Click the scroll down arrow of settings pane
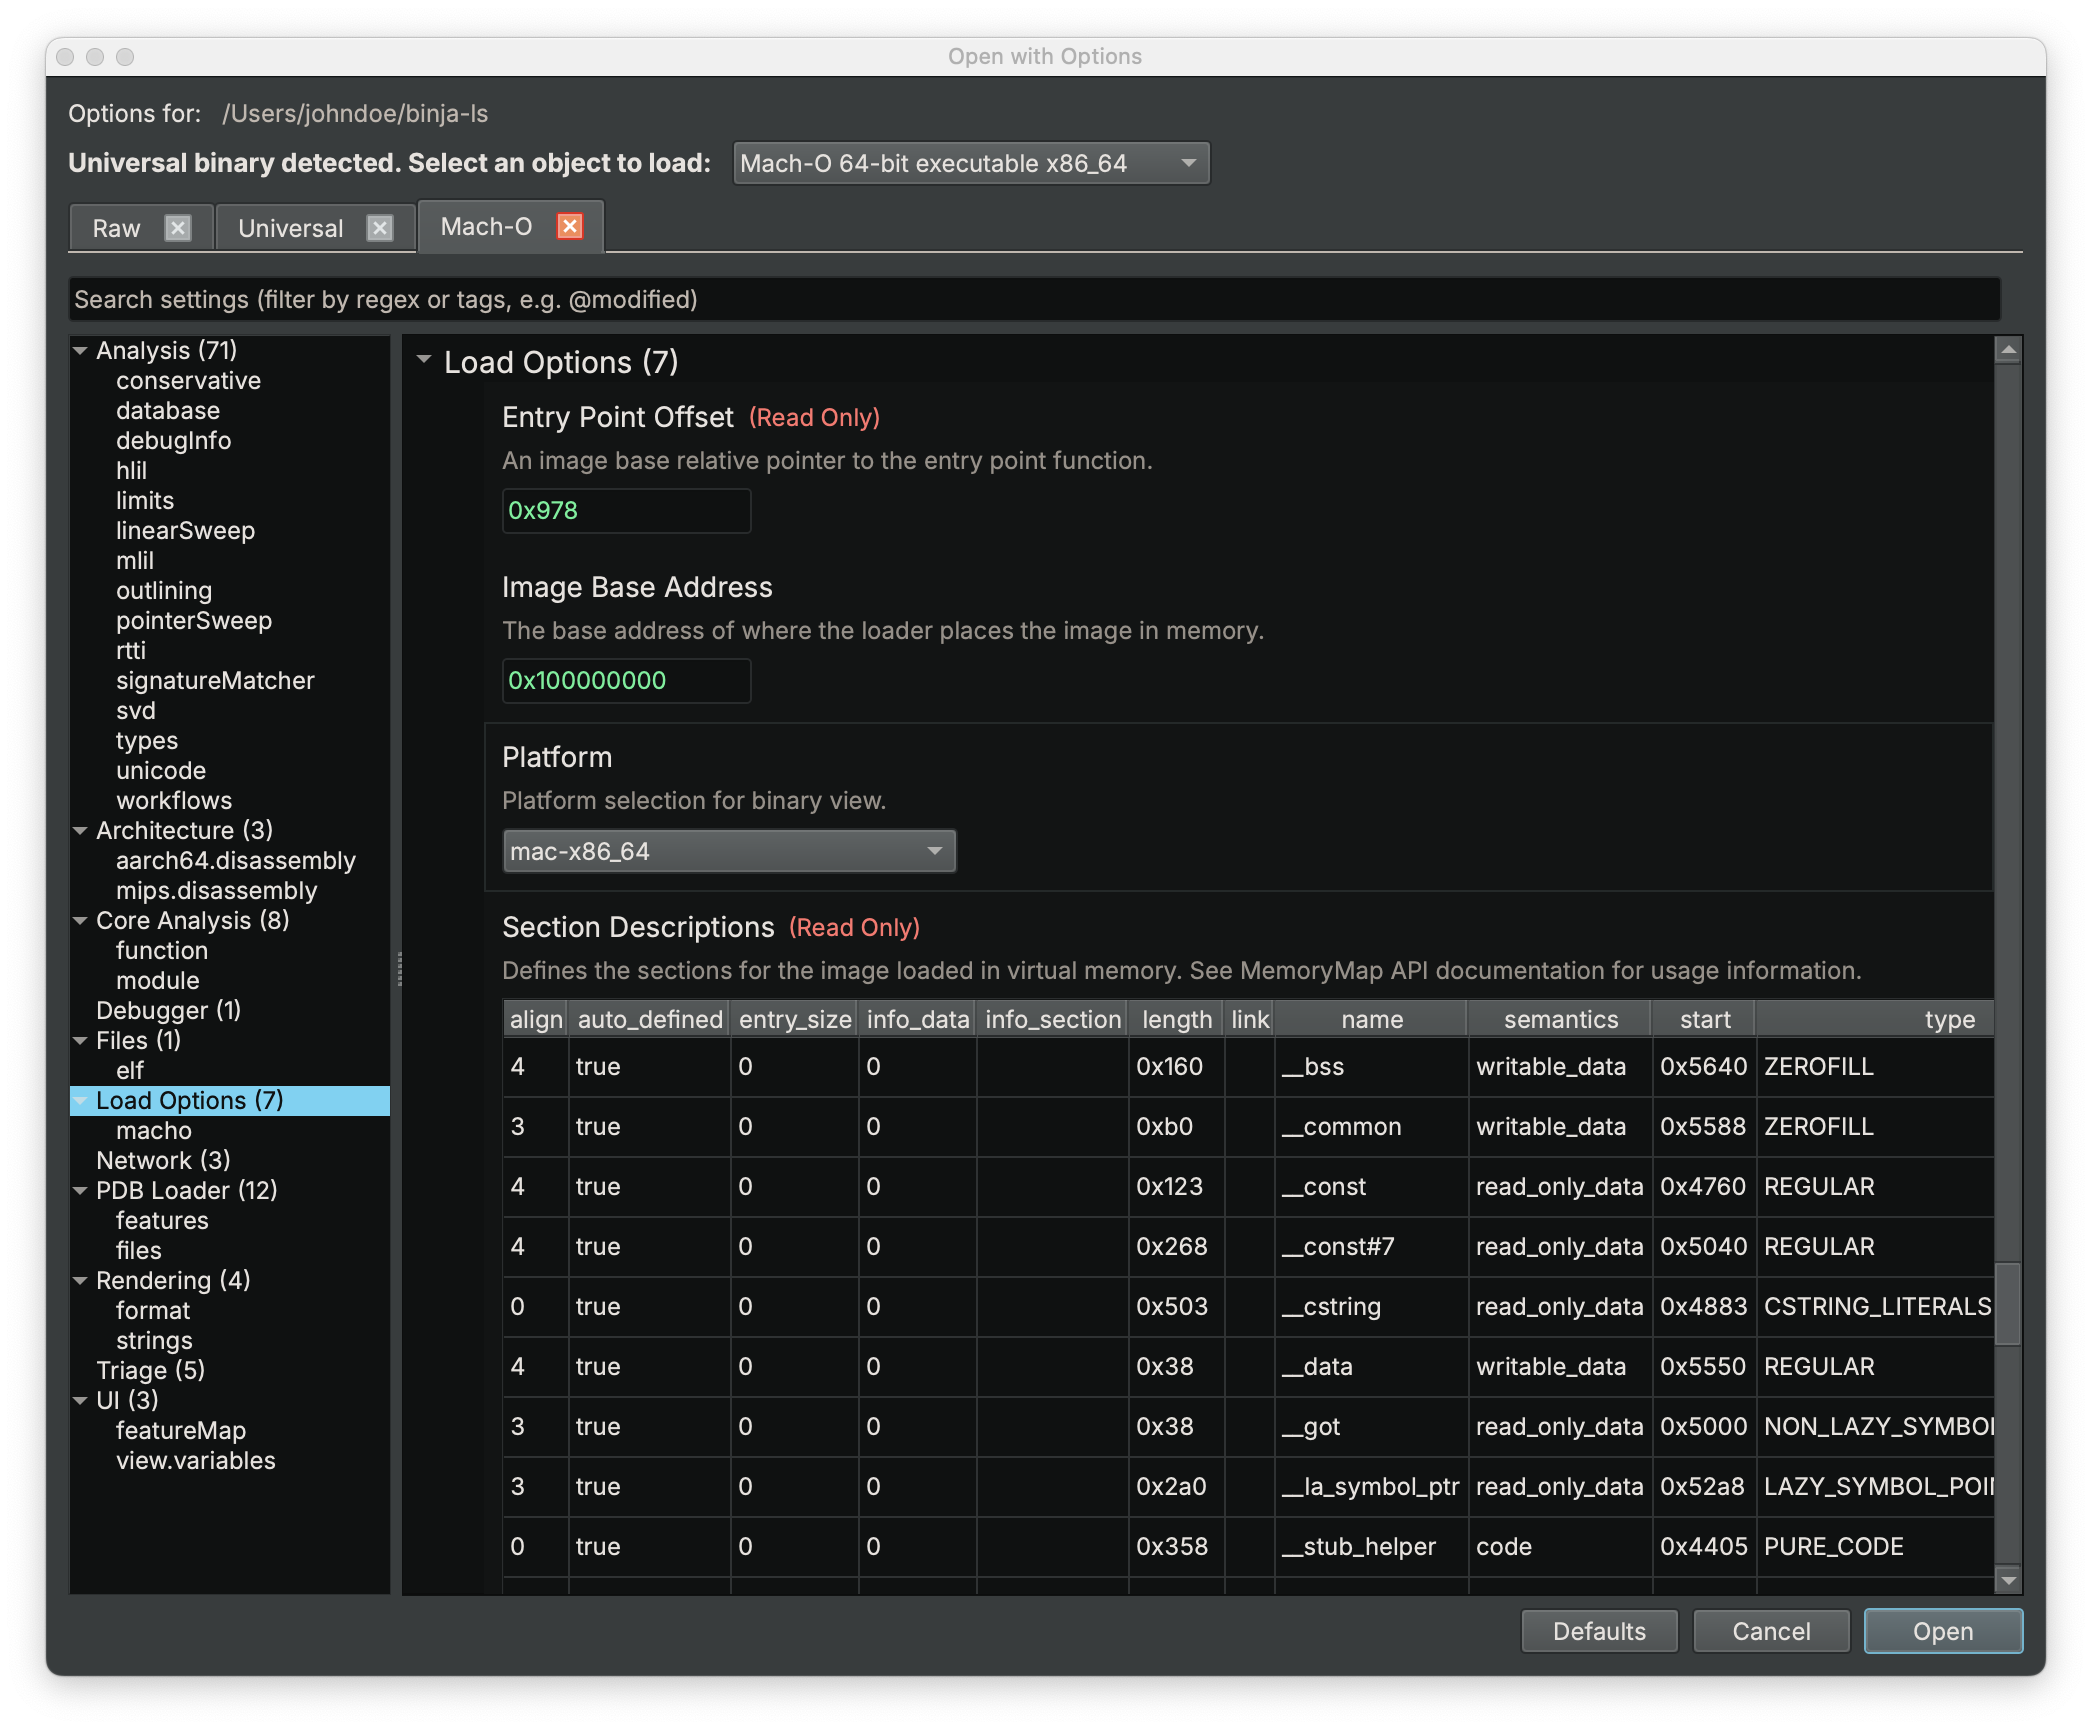Image resolution: width=2092 pixels, height=1730 pixels. pyautogui.click(x=2008, y=1580)
